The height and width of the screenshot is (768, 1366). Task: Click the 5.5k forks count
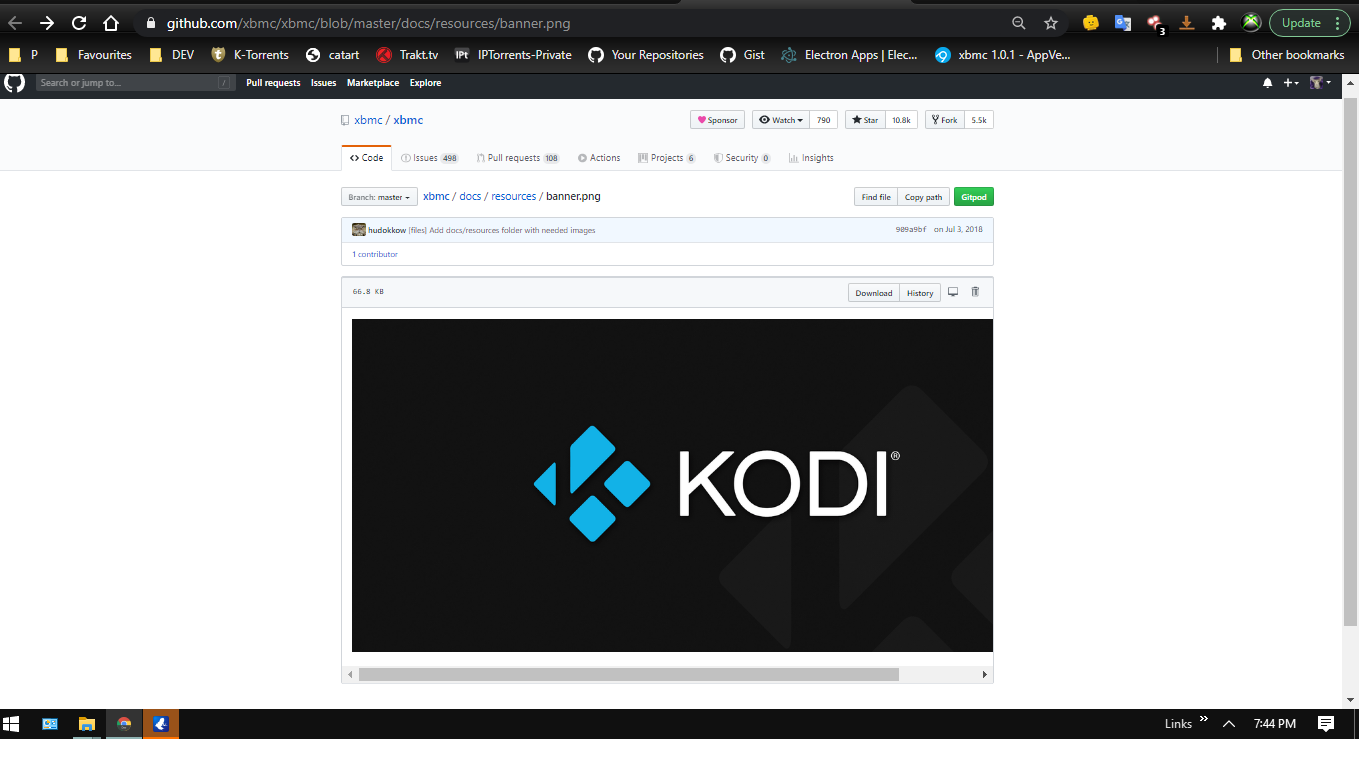point(979,120)
